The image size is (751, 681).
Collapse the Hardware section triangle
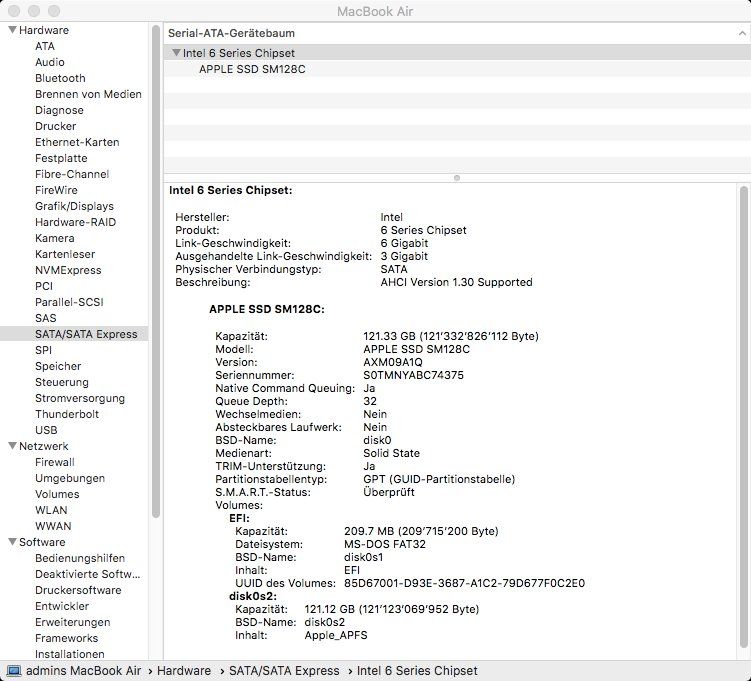(12, 30)
